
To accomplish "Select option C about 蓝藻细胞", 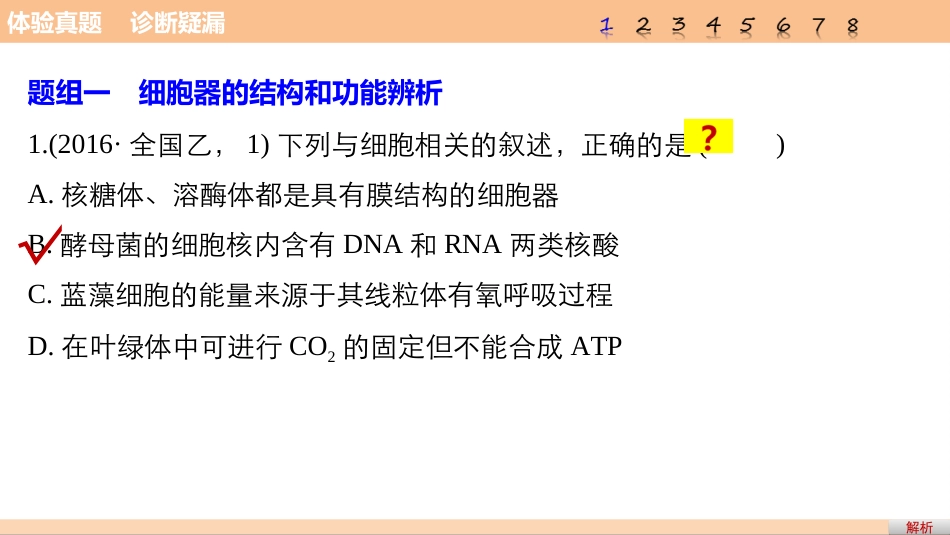I will tap(321, 295).
